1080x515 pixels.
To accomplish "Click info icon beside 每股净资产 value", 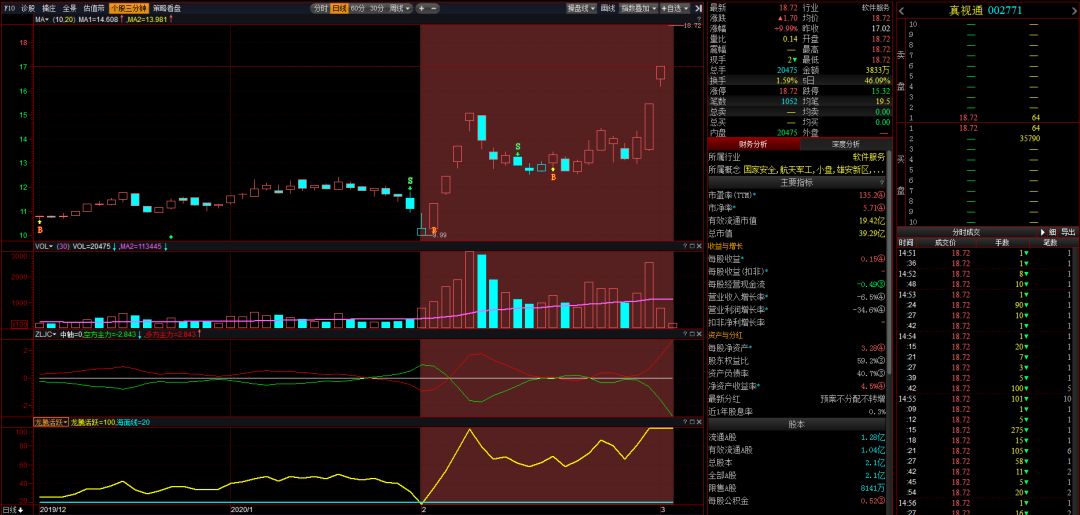I will (882, 348).
